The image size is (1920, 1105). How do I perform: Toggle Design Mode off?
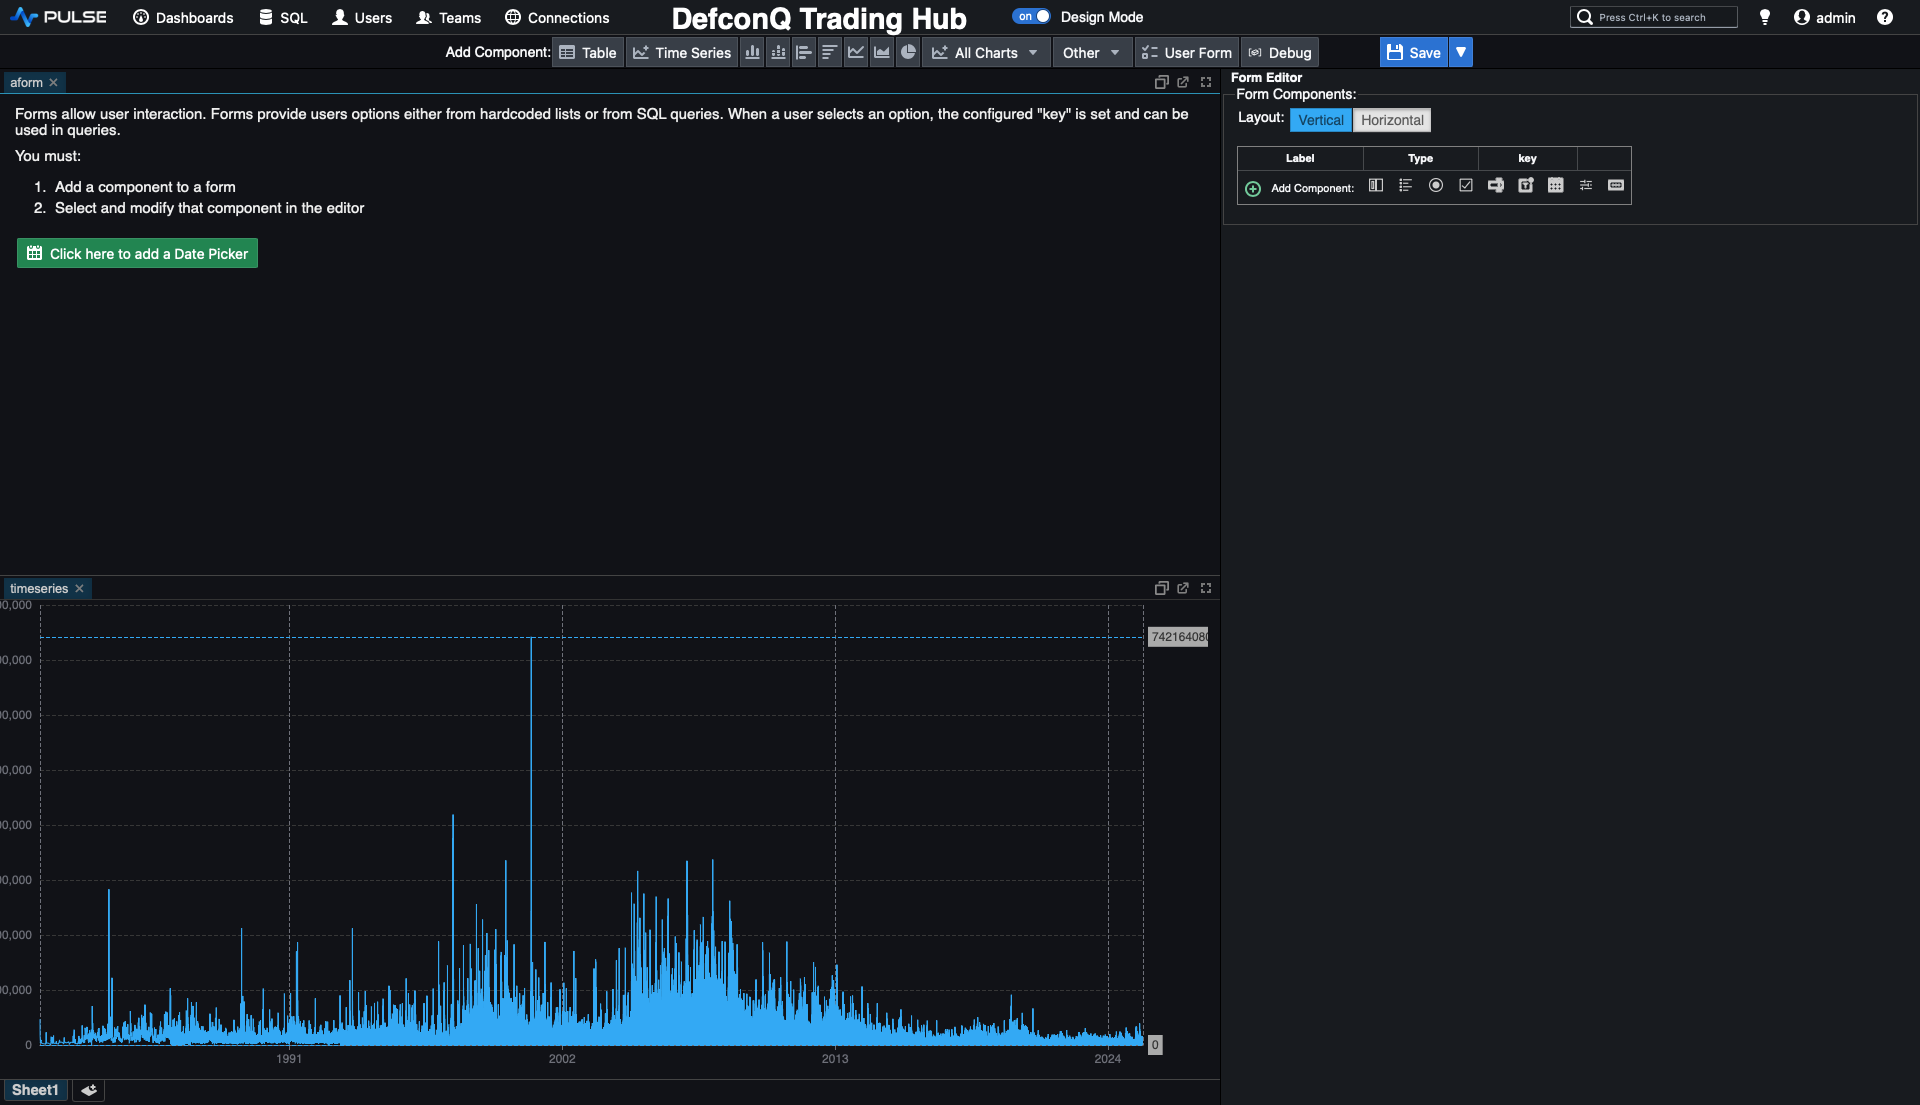click(1031, 16)
